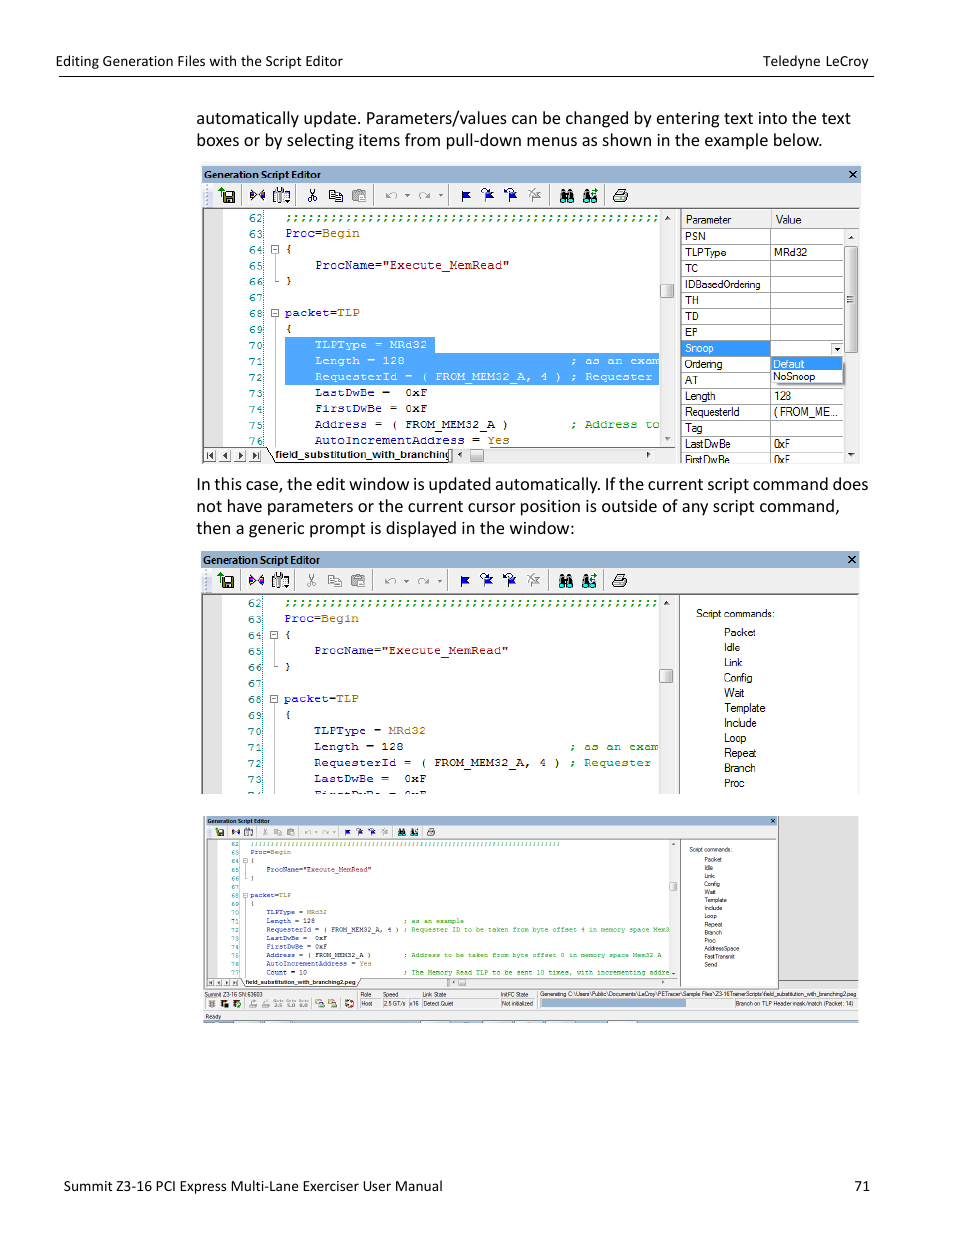Click vertical scroll thumb in Parameter panel editor code
The image size is (954, 1235).
click(x=667, y=291)
